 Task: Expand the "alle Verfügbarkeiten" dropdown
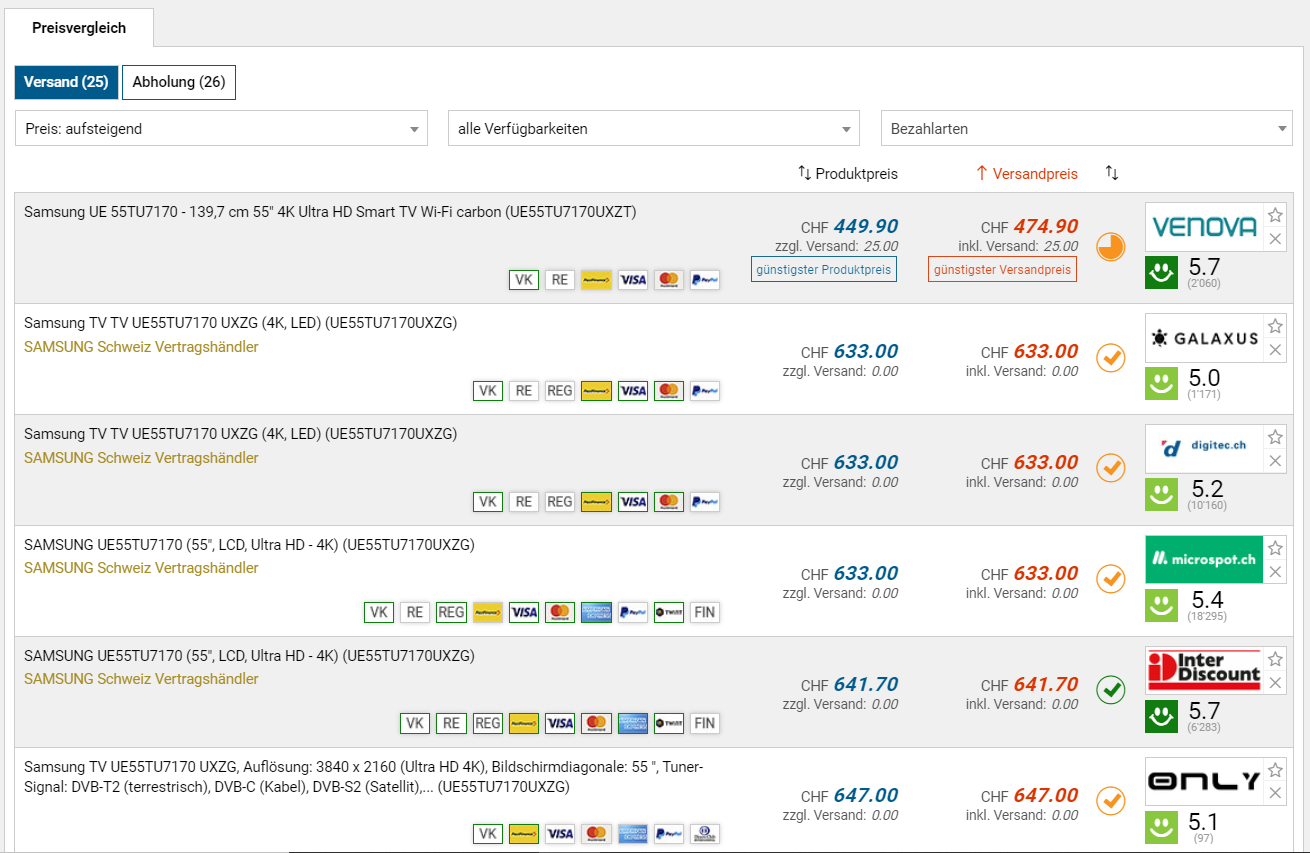(653, 129)
